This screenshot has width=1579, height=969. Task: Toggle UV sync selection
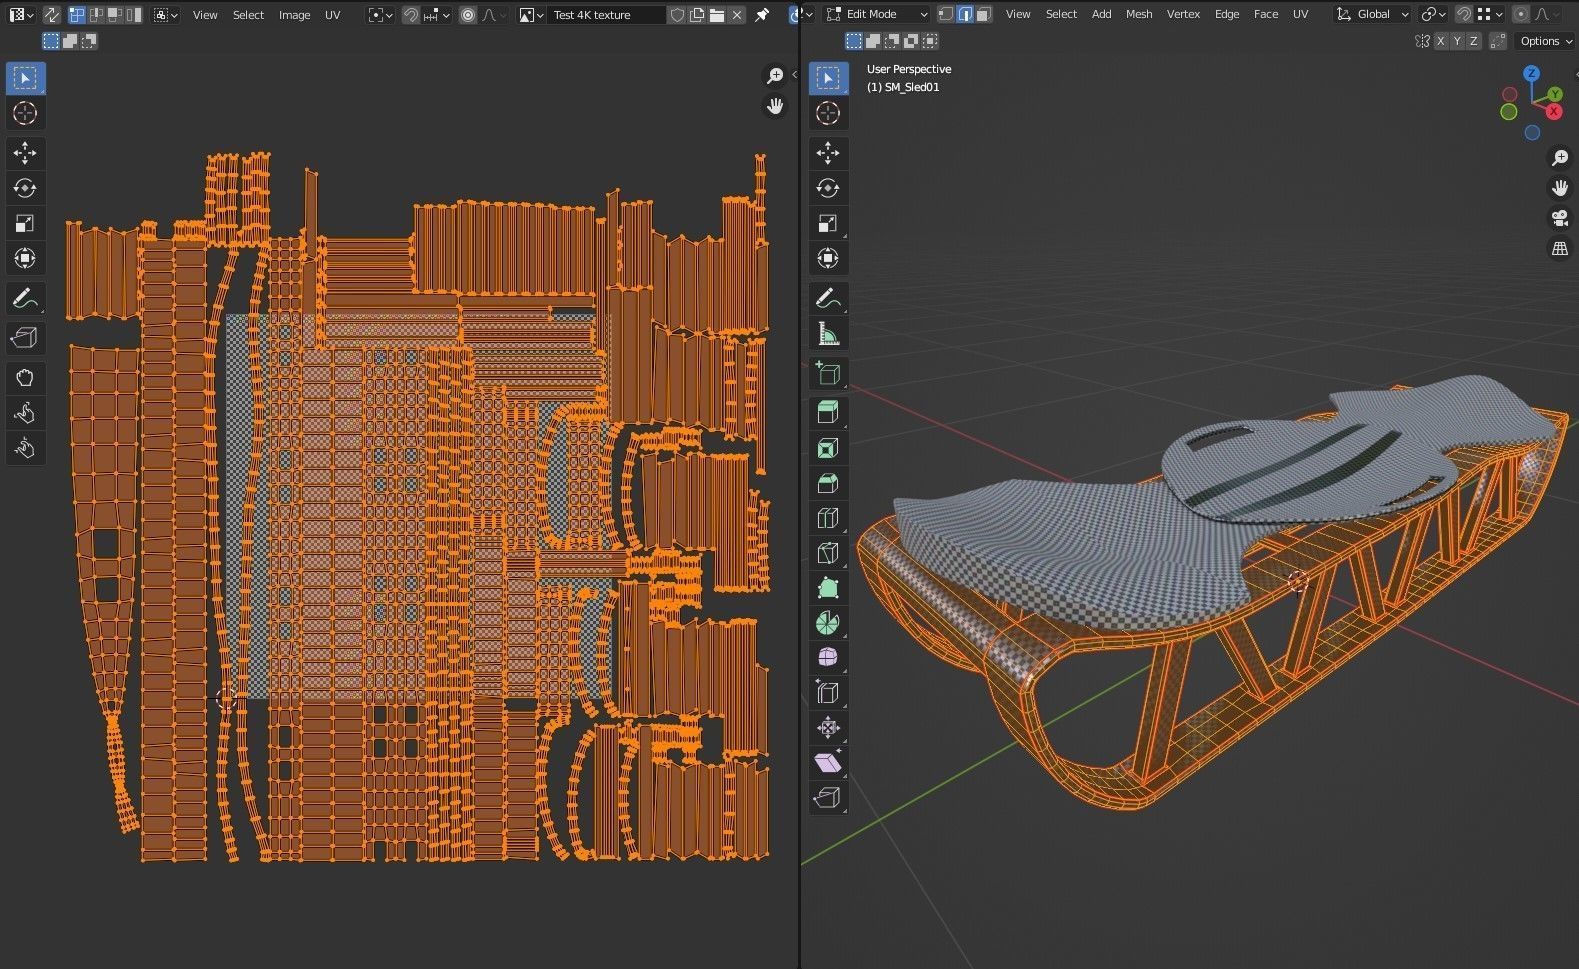(x=51, y=15)
